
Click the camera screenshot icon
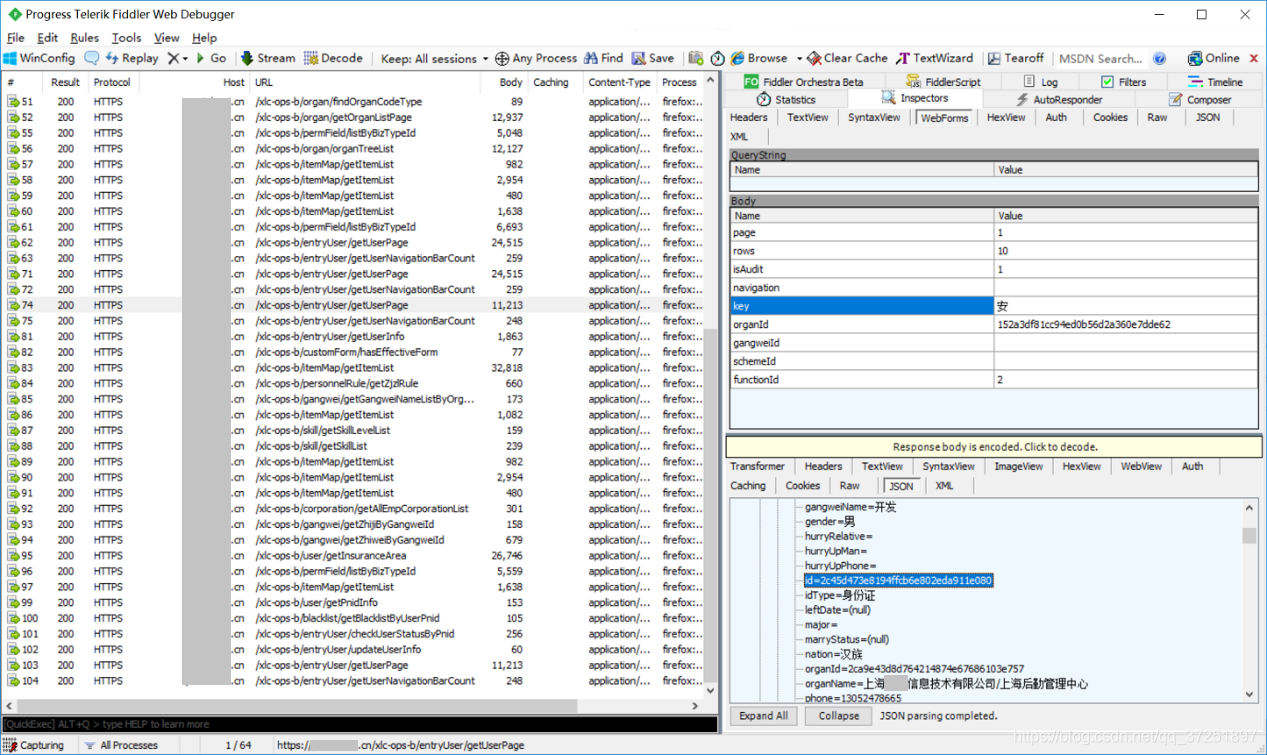pyautogui.click(x=696, y=58)
